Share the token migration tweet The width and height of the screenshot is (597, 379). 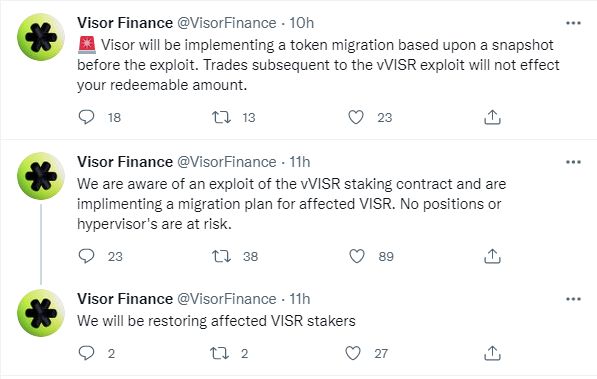click(x=492, y=117)
